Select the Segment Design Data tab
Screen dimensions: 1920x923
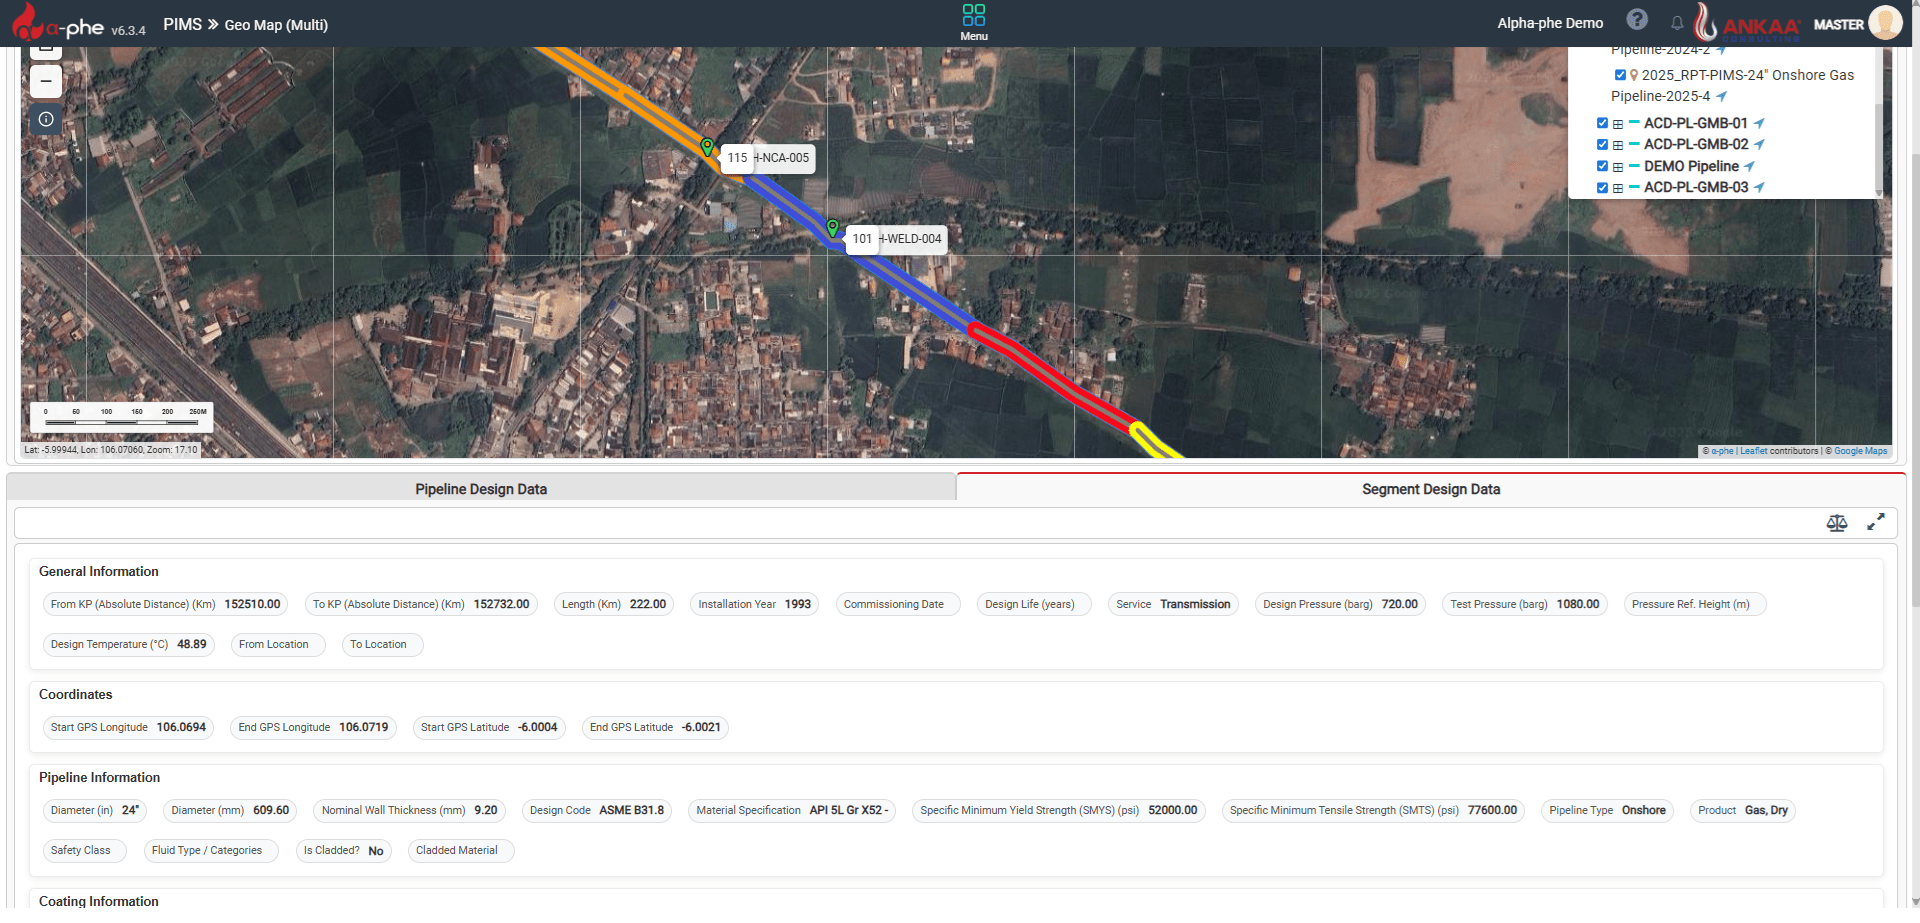(1430, 489)
